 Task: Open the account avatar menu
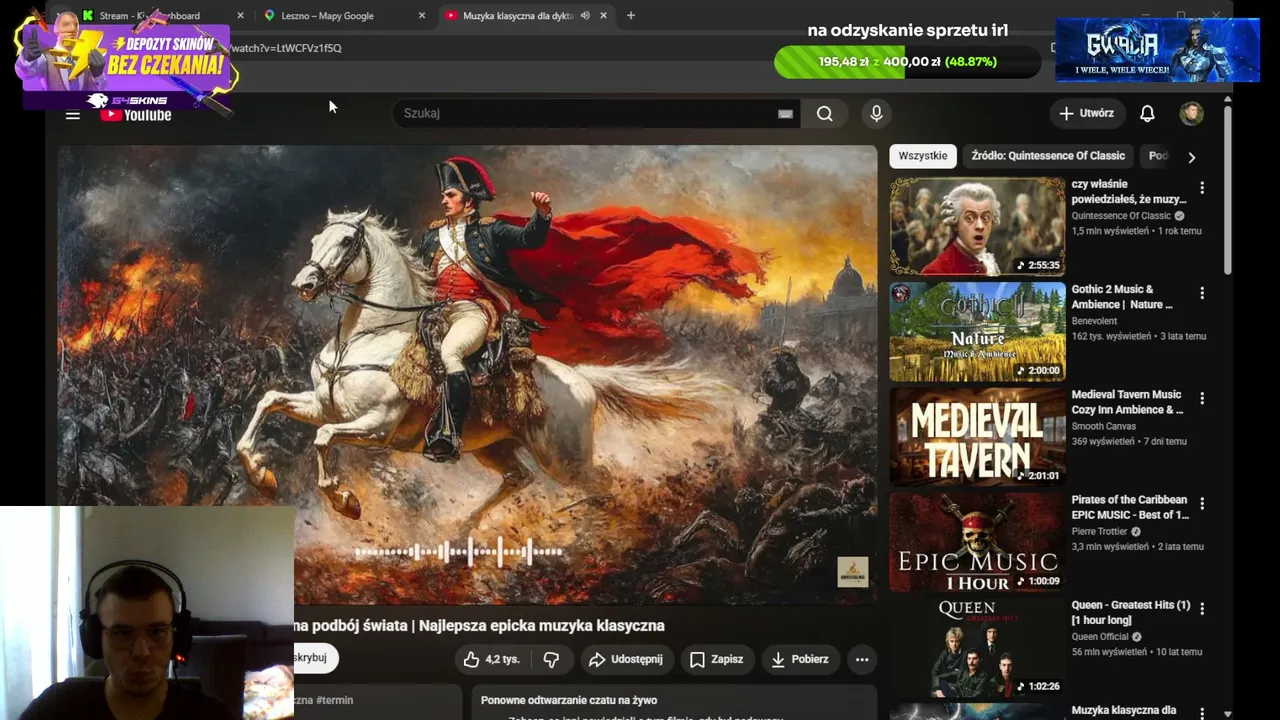(x=1191, y=114)
